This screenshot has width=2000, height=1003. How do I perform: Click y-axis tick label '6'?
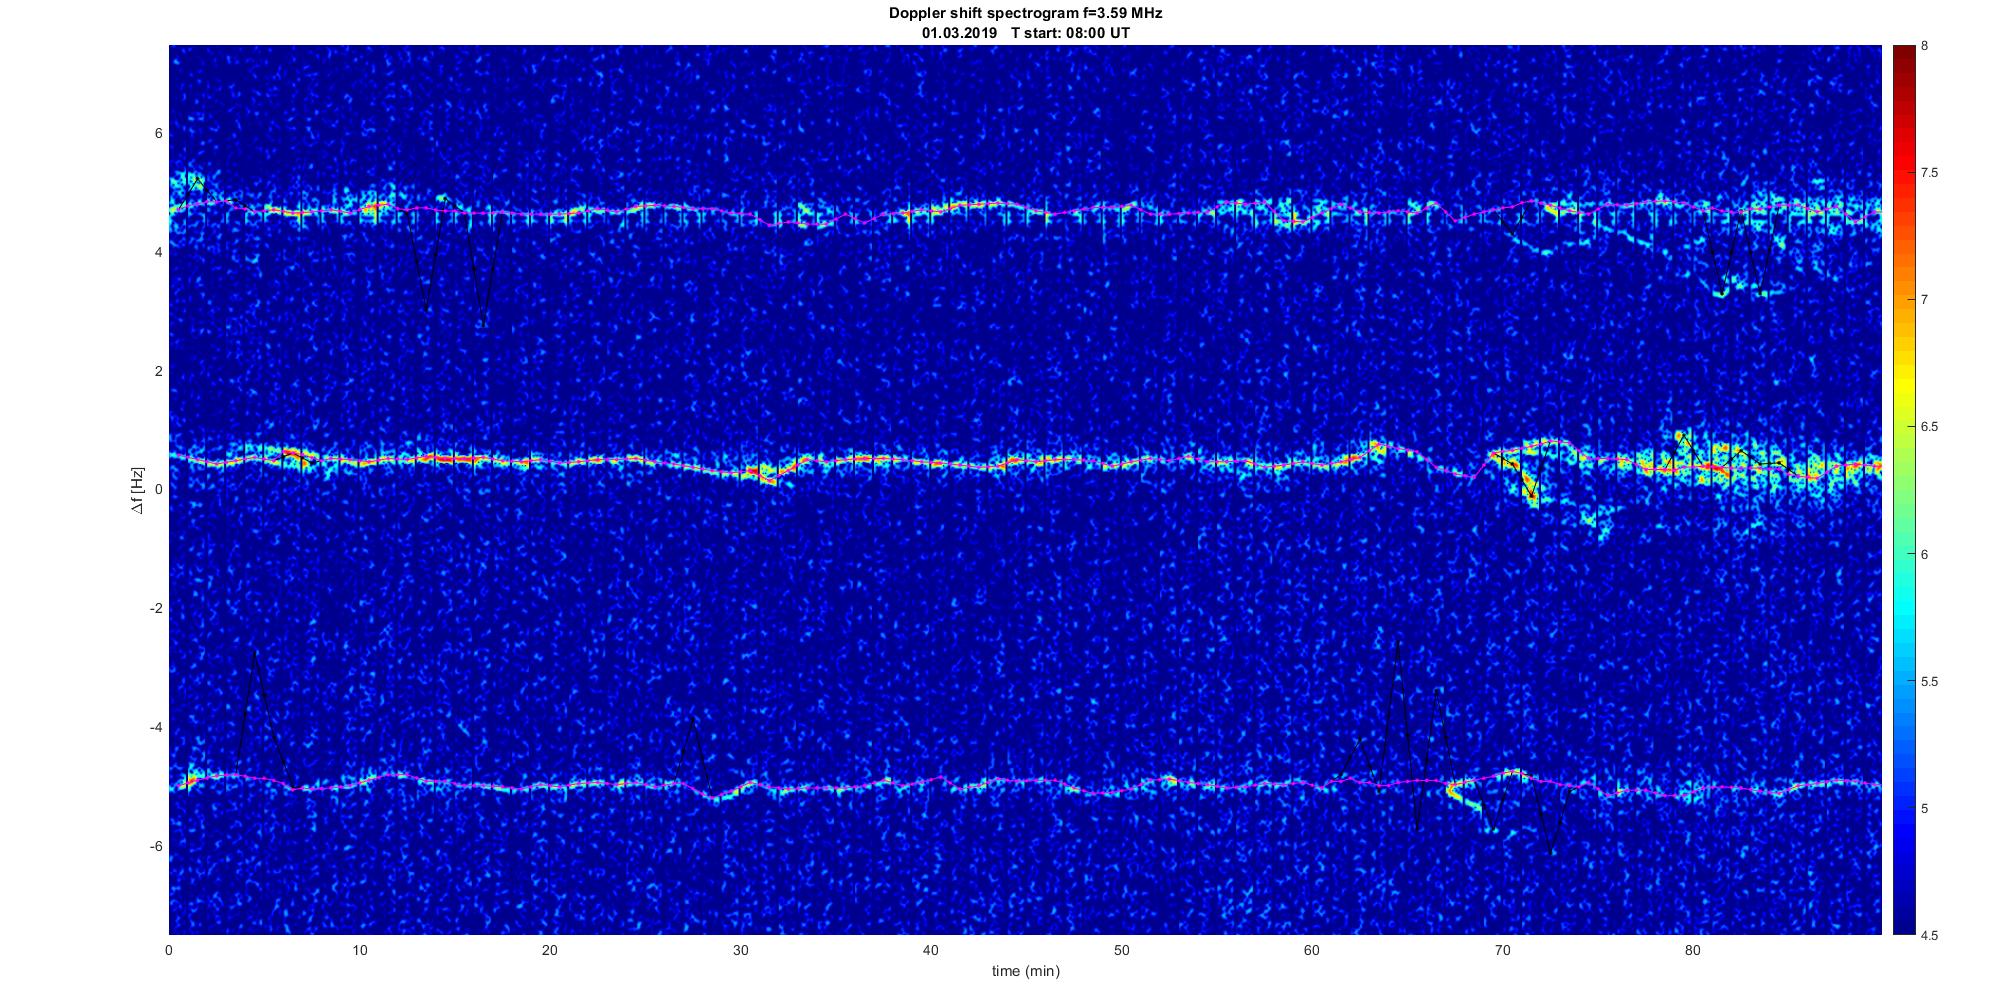158,133
